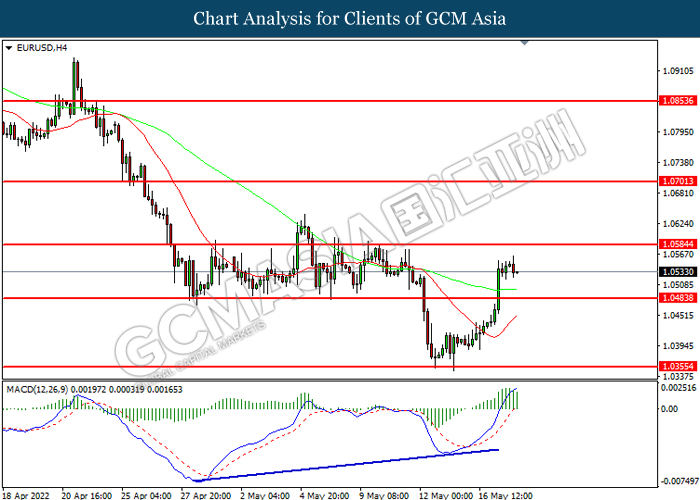700x500 pixels.
Task: Click the 4 May 20:00 time label
Action: click(325, 496)
